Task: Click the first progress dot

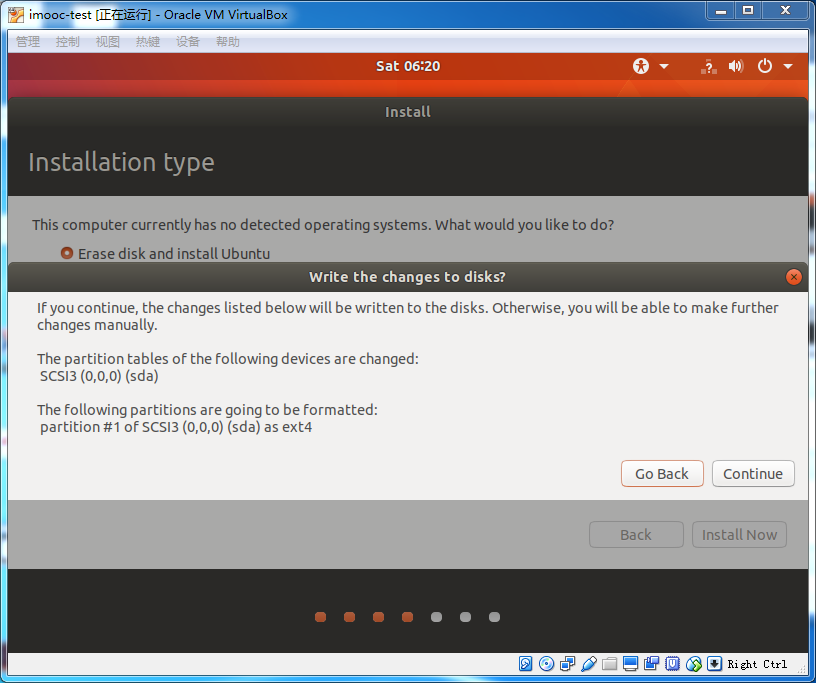Action: tap(321, 617)
